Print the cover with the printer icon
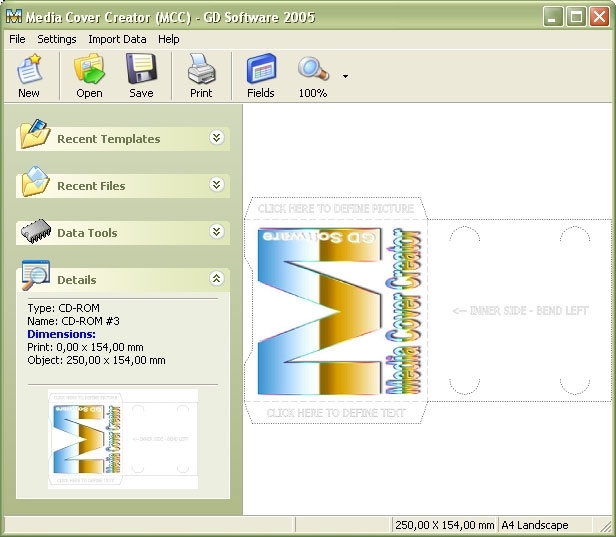616x537 pixels. 201,69
